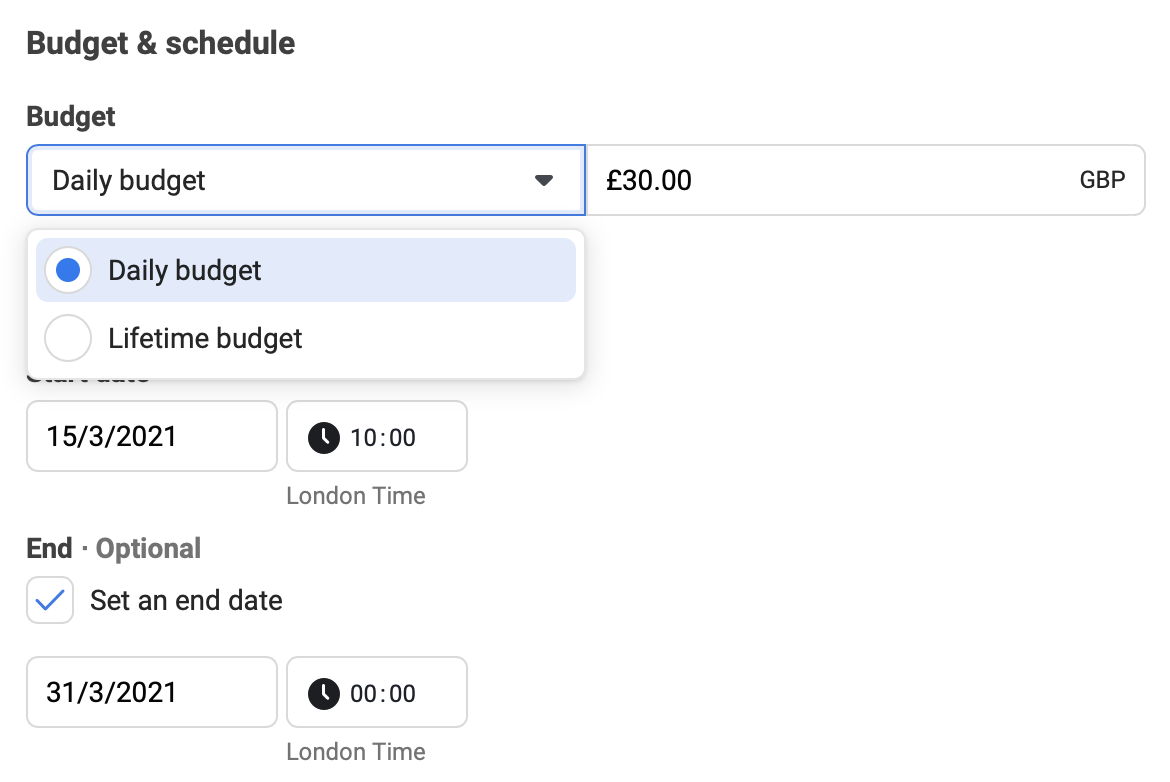Image resolution: width=1170 pixels, height=782 pixels.
Task: Choose the Lifetime budget menu option text
Action: 205,339
